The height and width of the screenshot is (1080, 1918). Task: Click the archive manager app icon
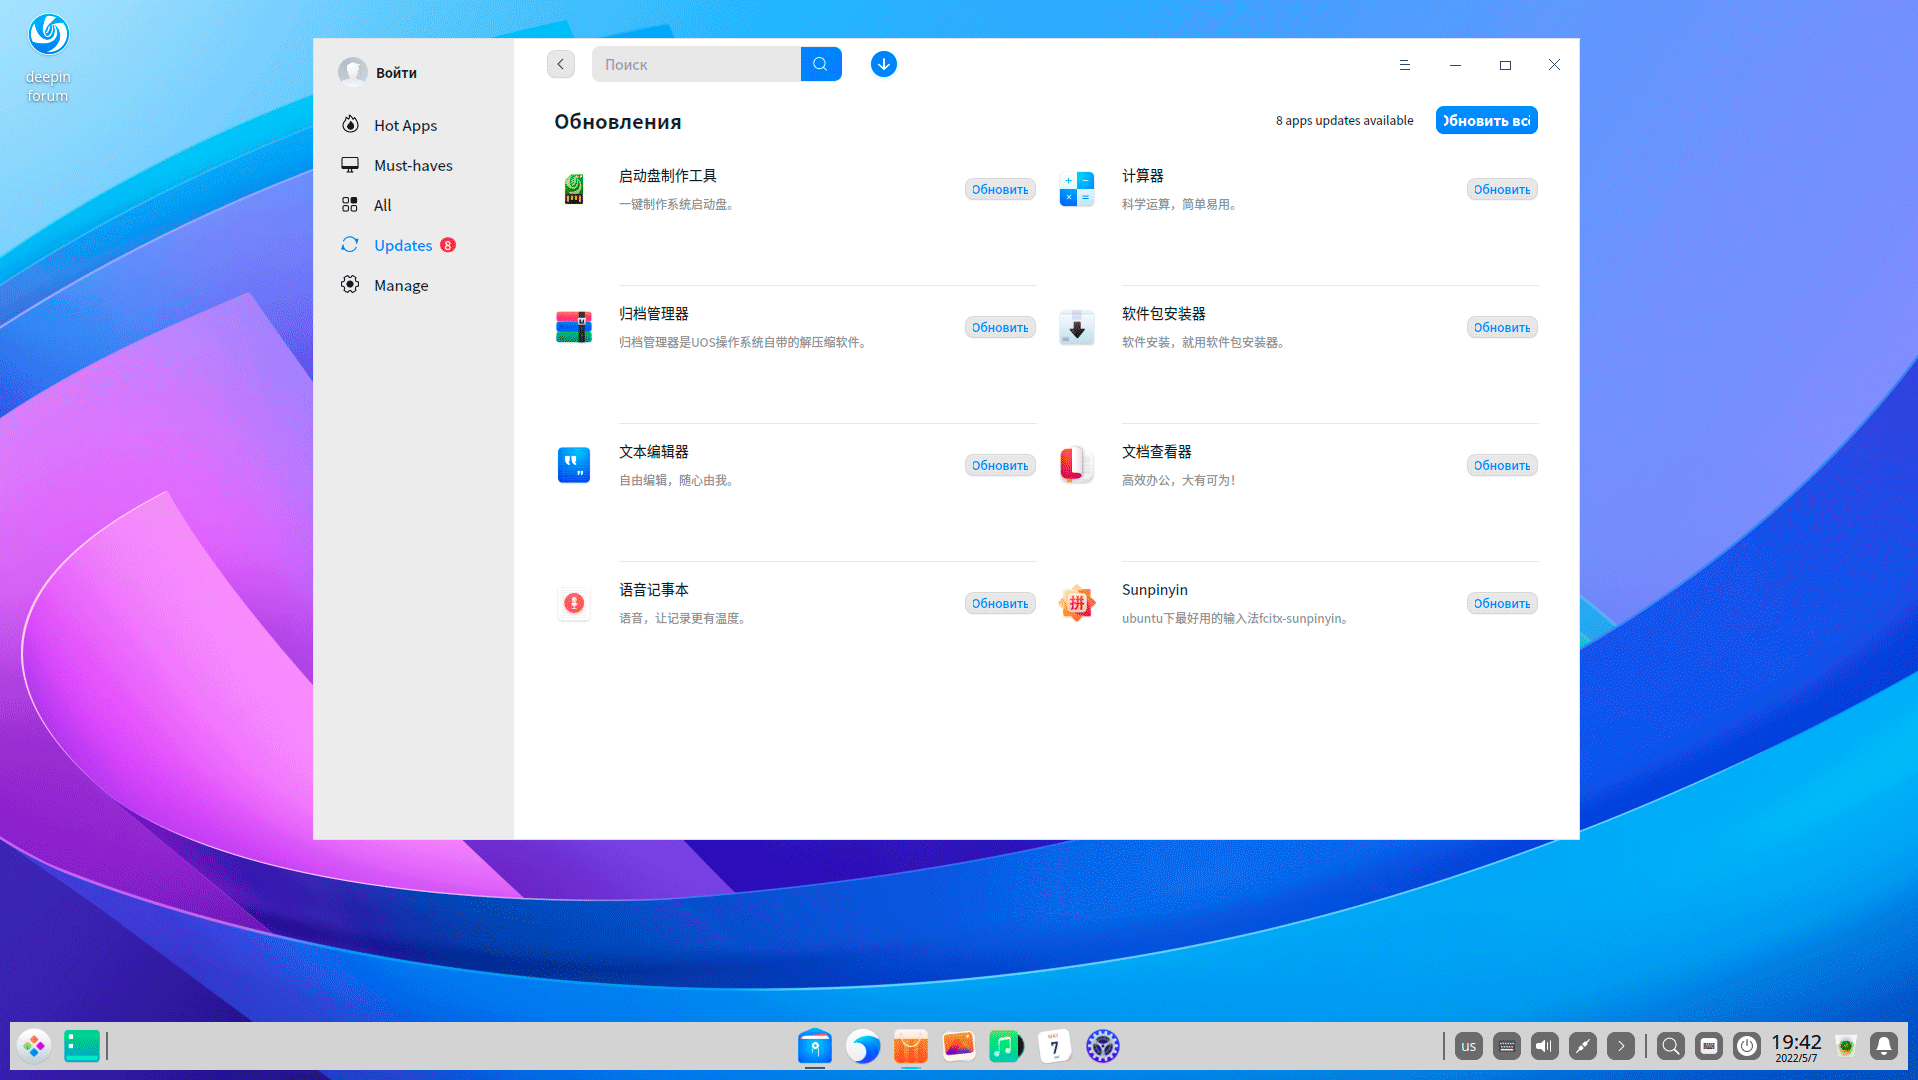click(574, 327)
